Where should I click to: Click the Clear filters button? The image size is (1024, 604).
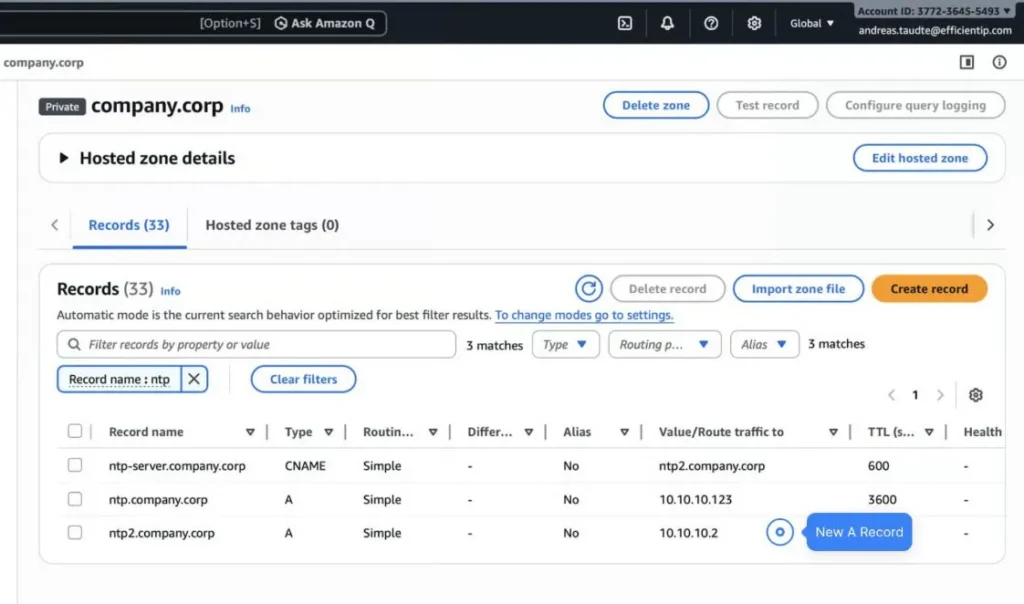303,379
